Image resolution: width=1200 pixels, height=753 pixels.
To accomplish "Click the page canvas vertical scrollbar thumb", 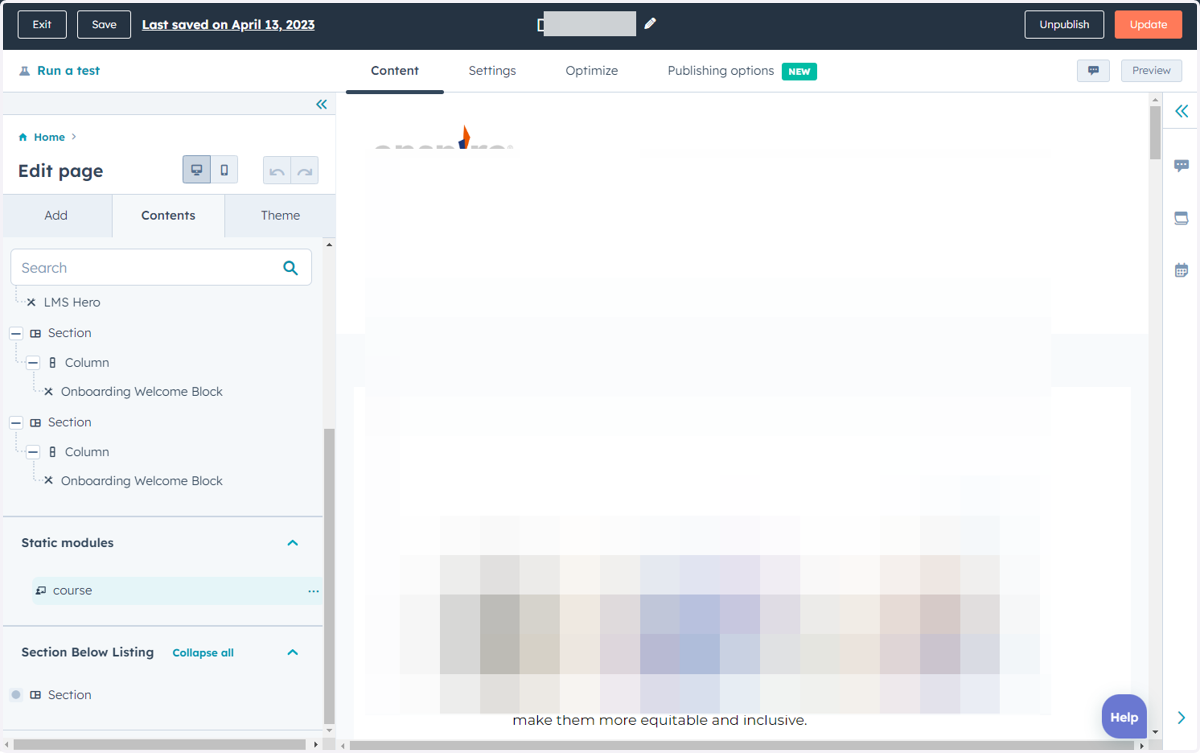I will click(x=1155, y=131).
